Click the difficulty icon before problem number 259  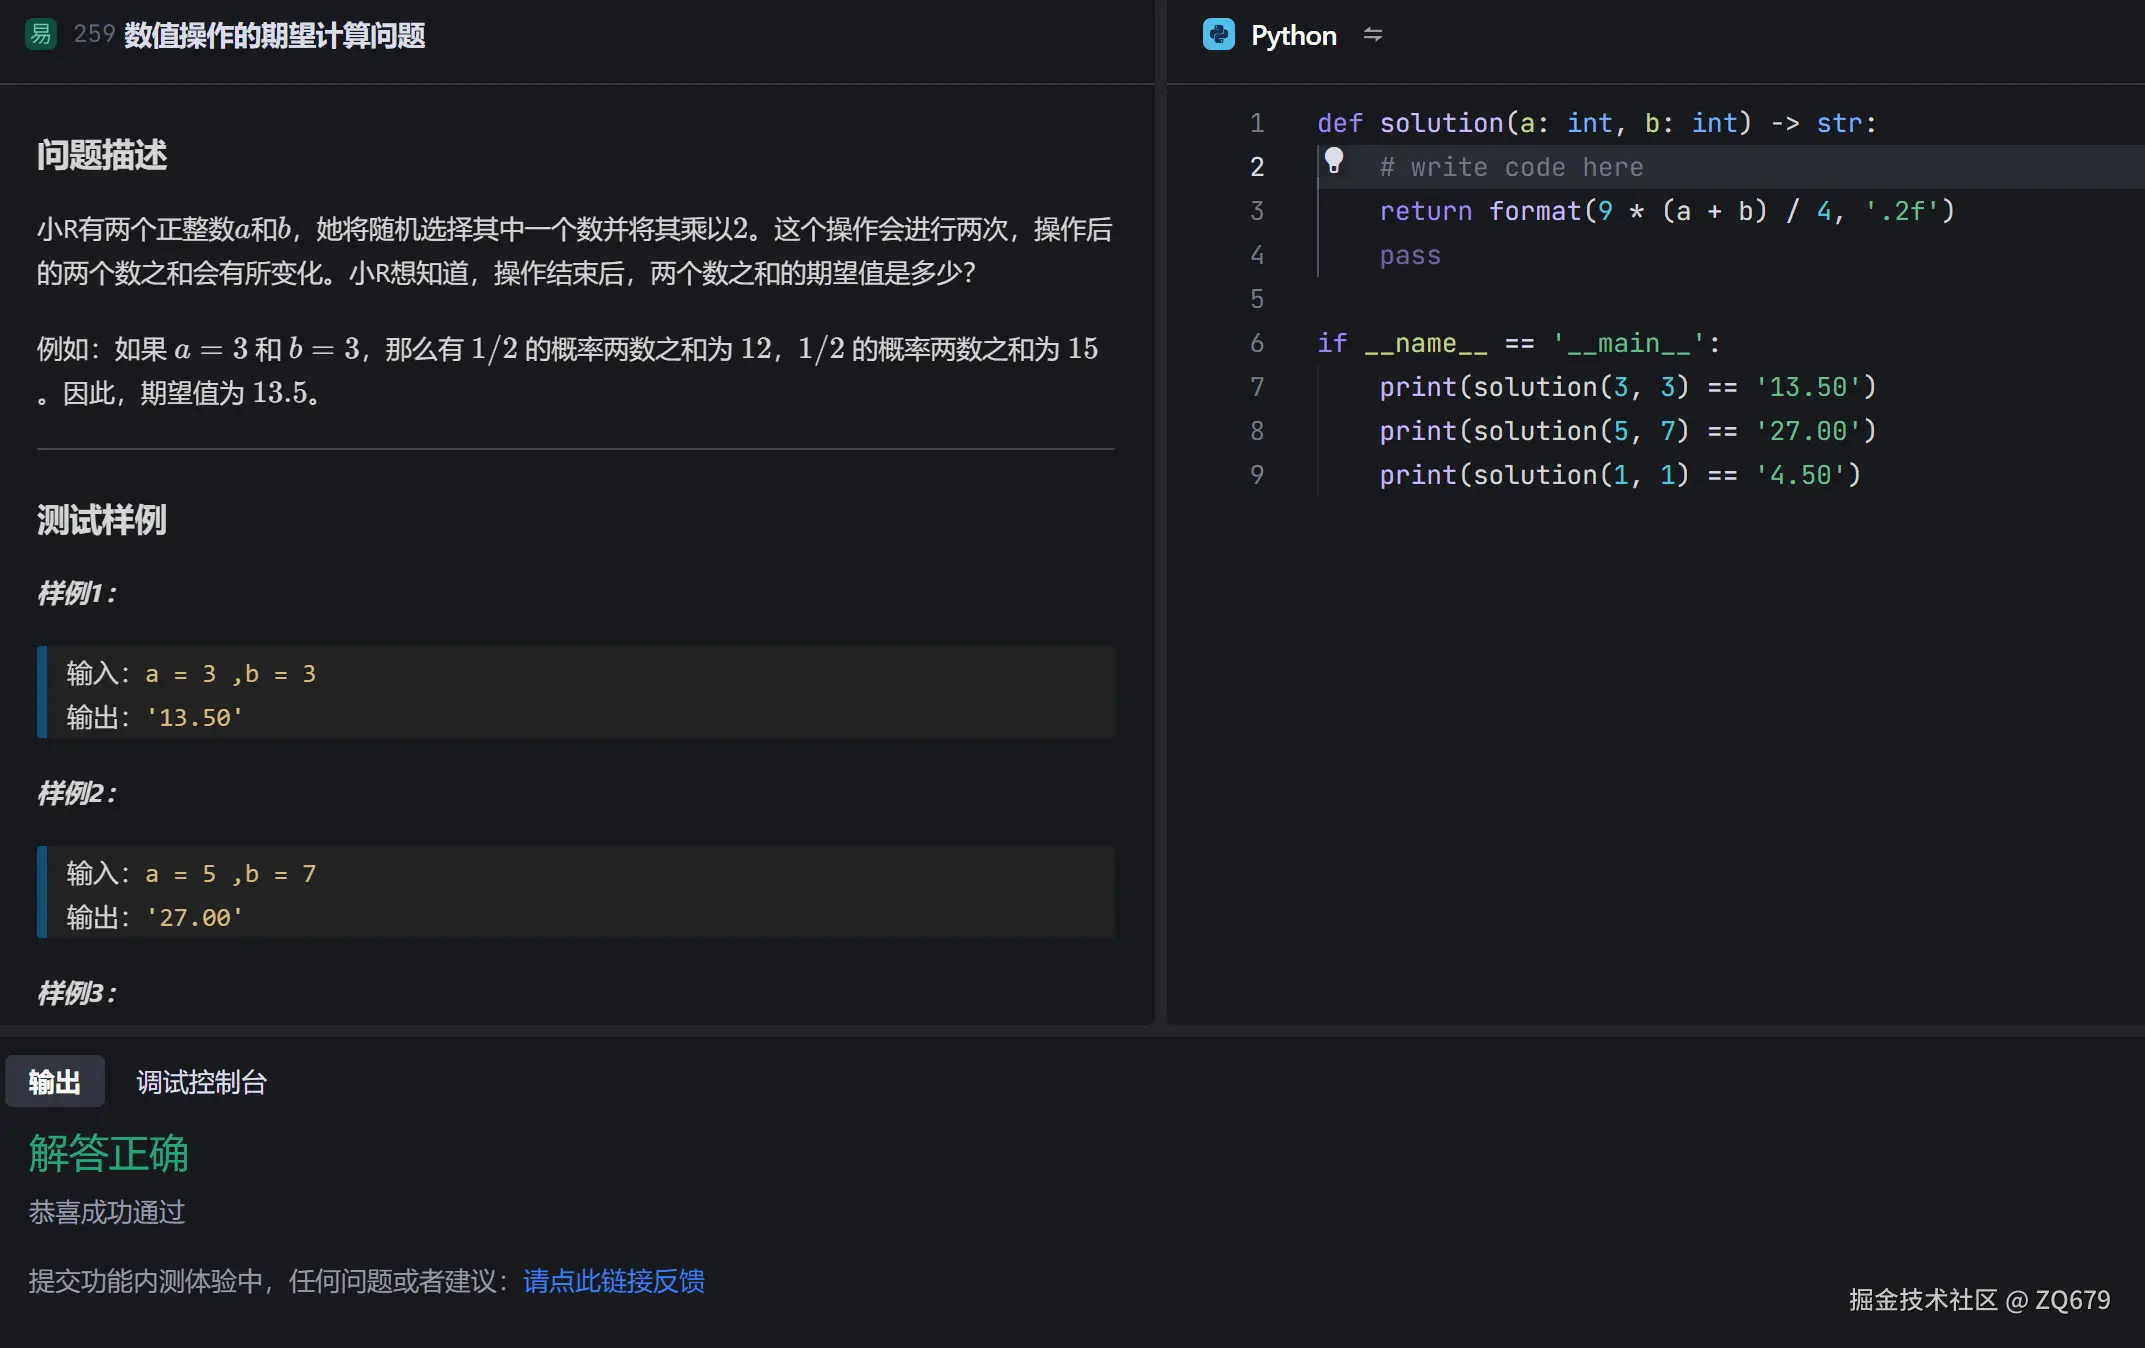[40, 34]
